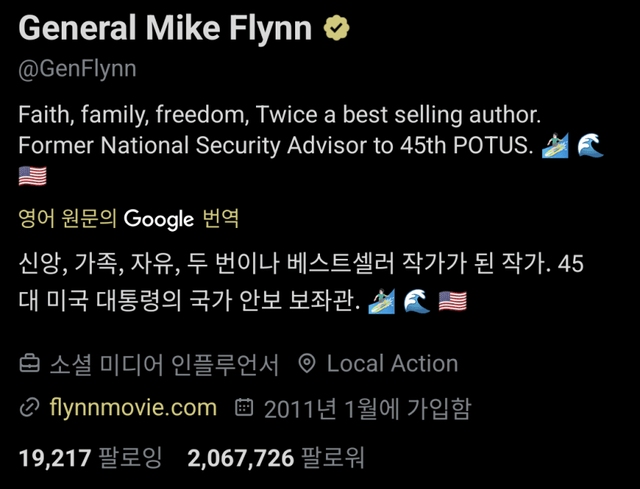
Task: Click the surfer emoji in English bio
Action: [554, 145]
